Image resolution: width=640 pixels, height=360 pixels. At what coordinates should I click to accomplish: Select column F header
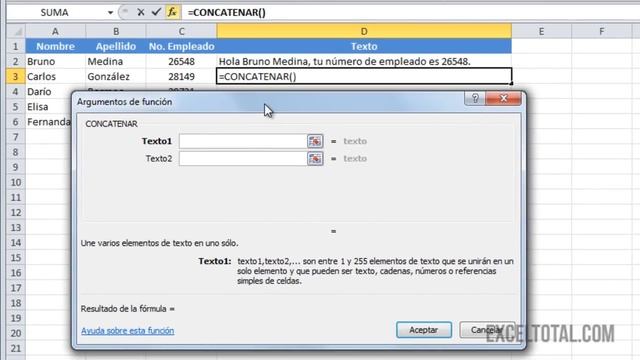click(602, 31)
